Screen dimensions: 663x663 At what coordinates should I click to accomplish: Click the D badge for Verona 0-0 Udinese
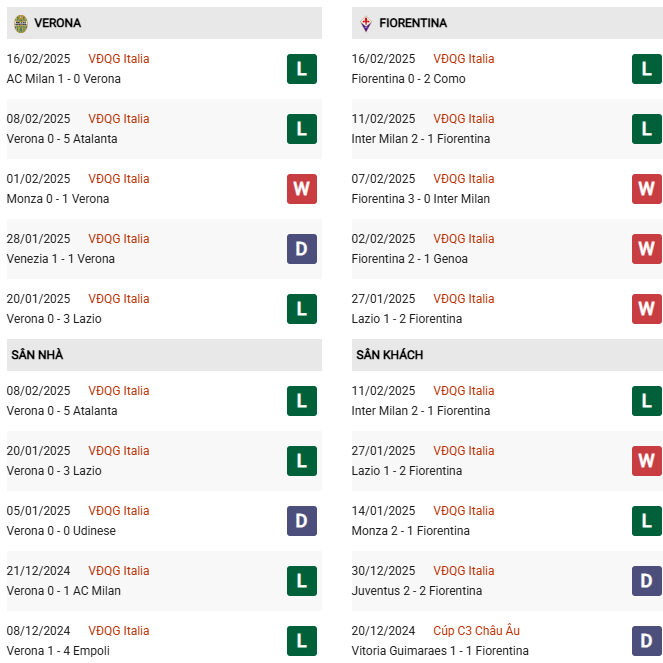(301, 521)
